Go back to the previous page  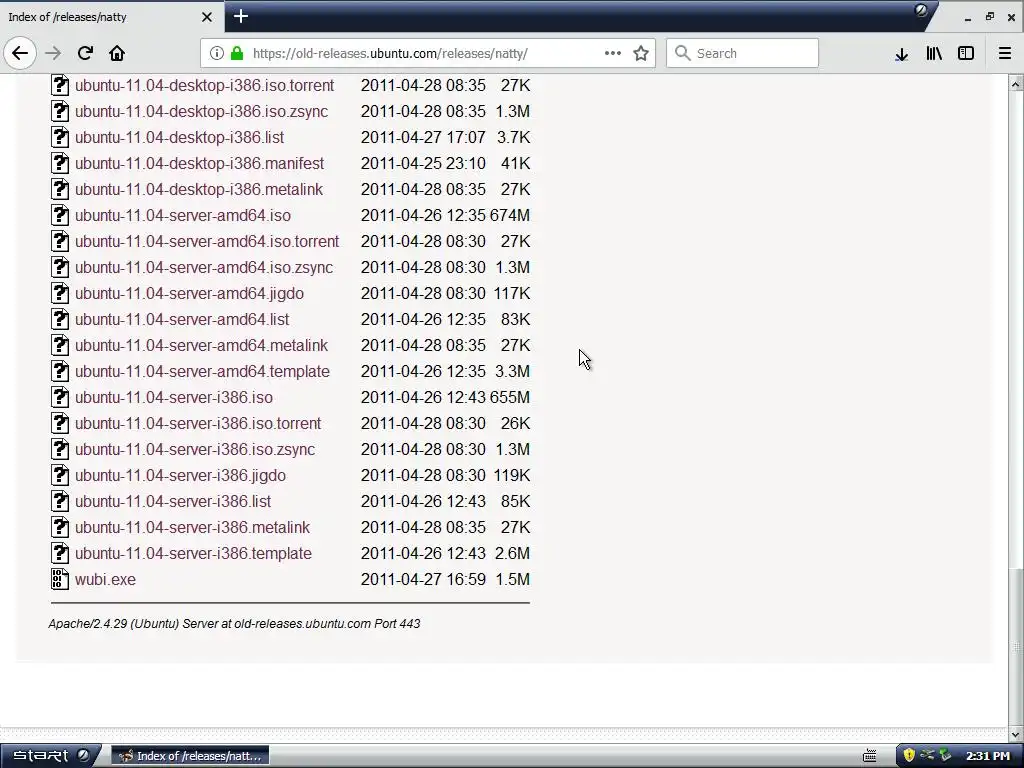coord(20,53)
